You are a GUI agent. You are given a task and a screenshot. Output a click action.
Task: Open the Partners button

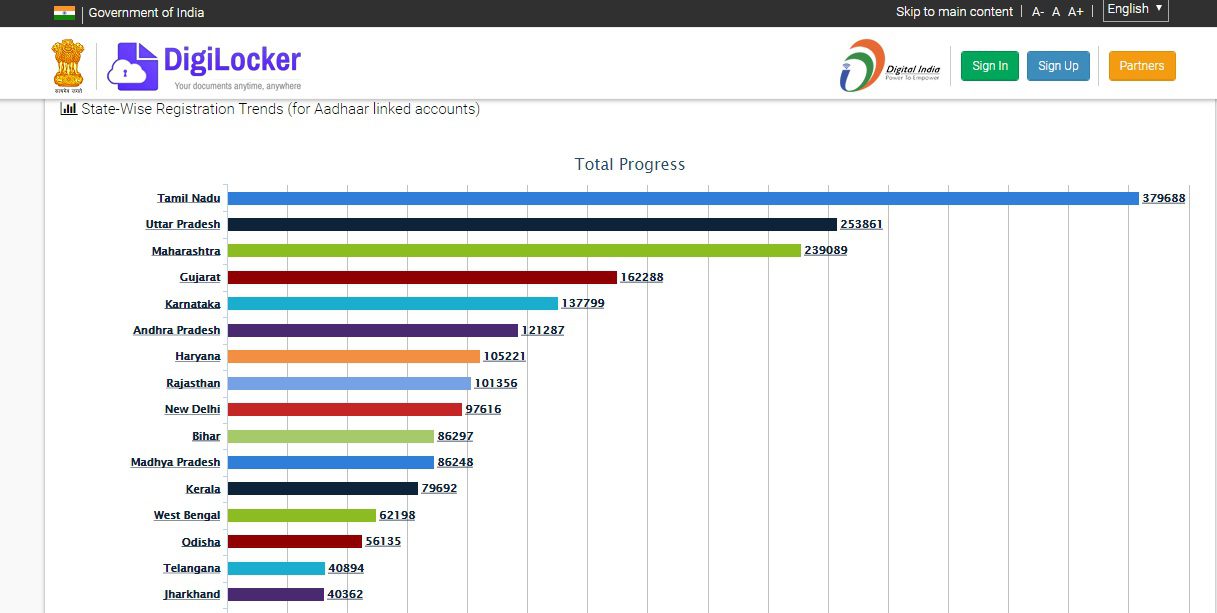coord(1142,66)
